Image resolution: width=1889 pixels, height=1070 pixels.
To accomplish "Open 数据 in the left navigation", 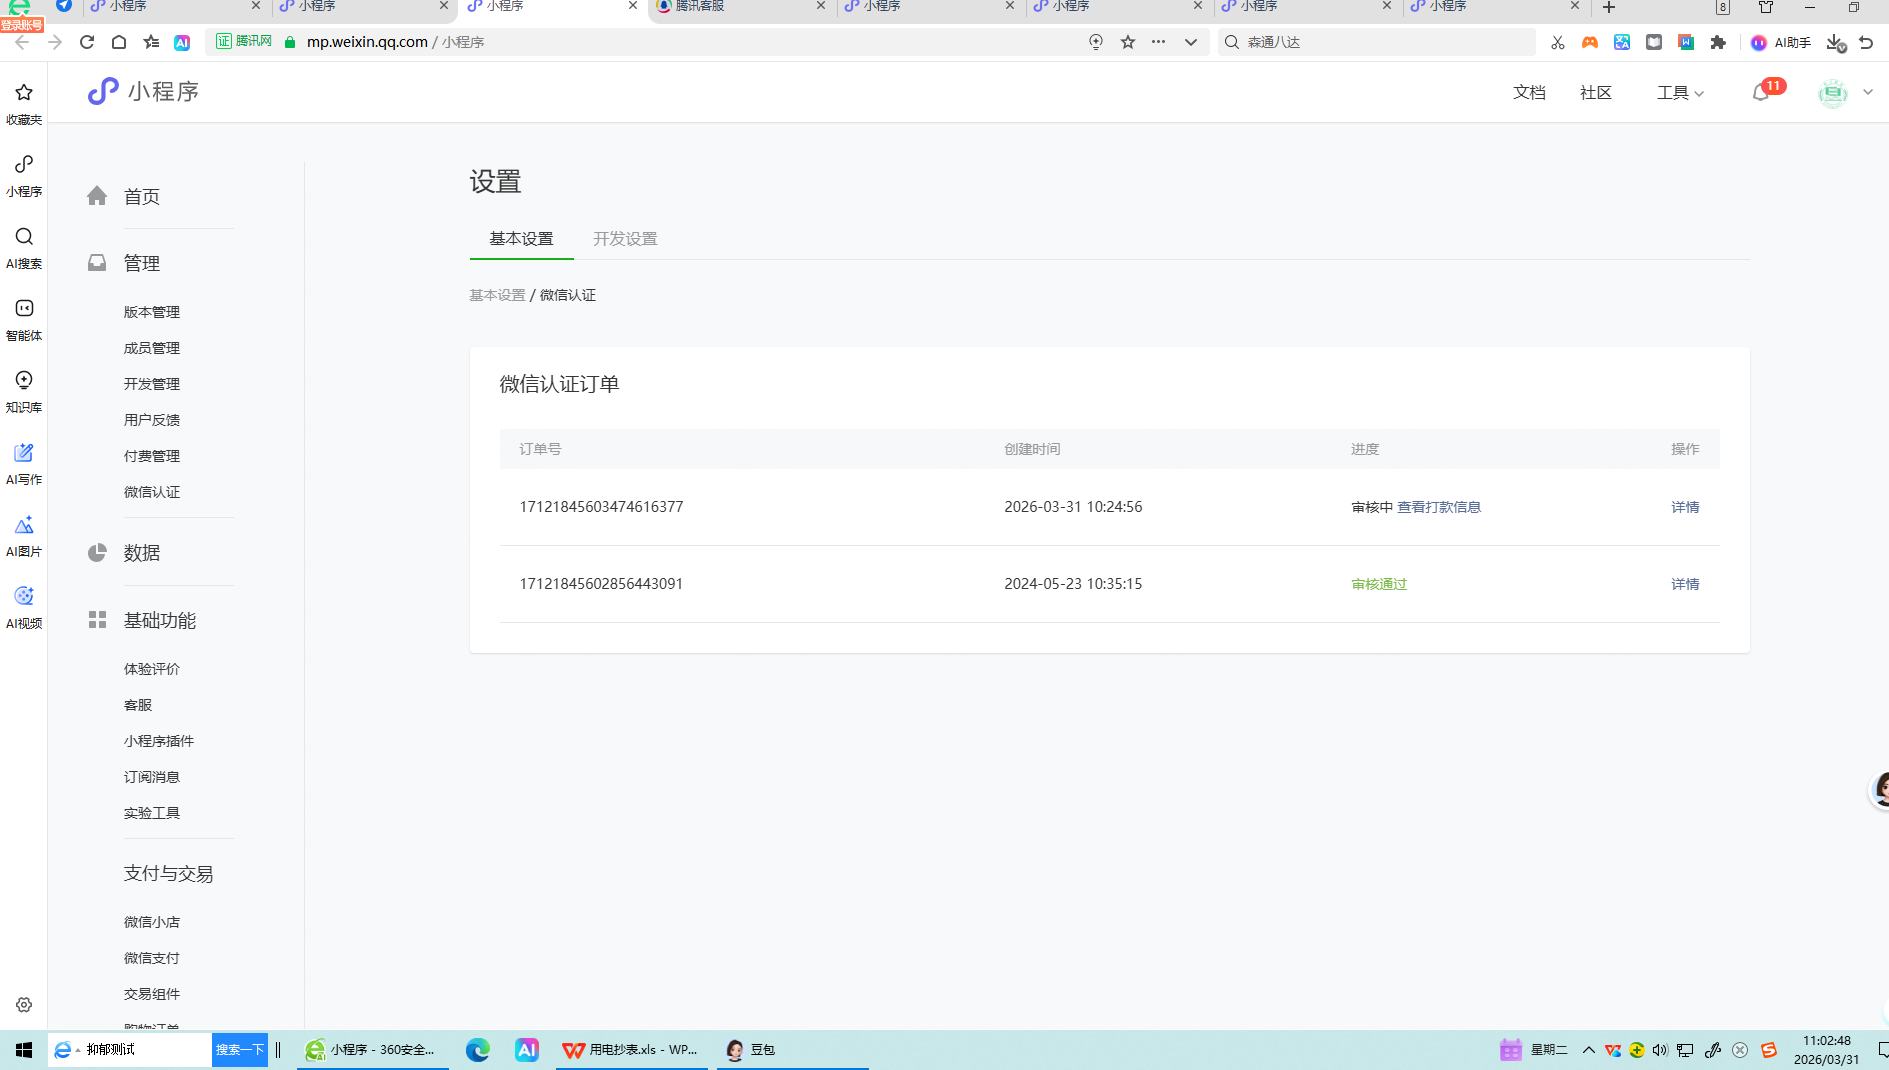I will [x=141, y=553].
